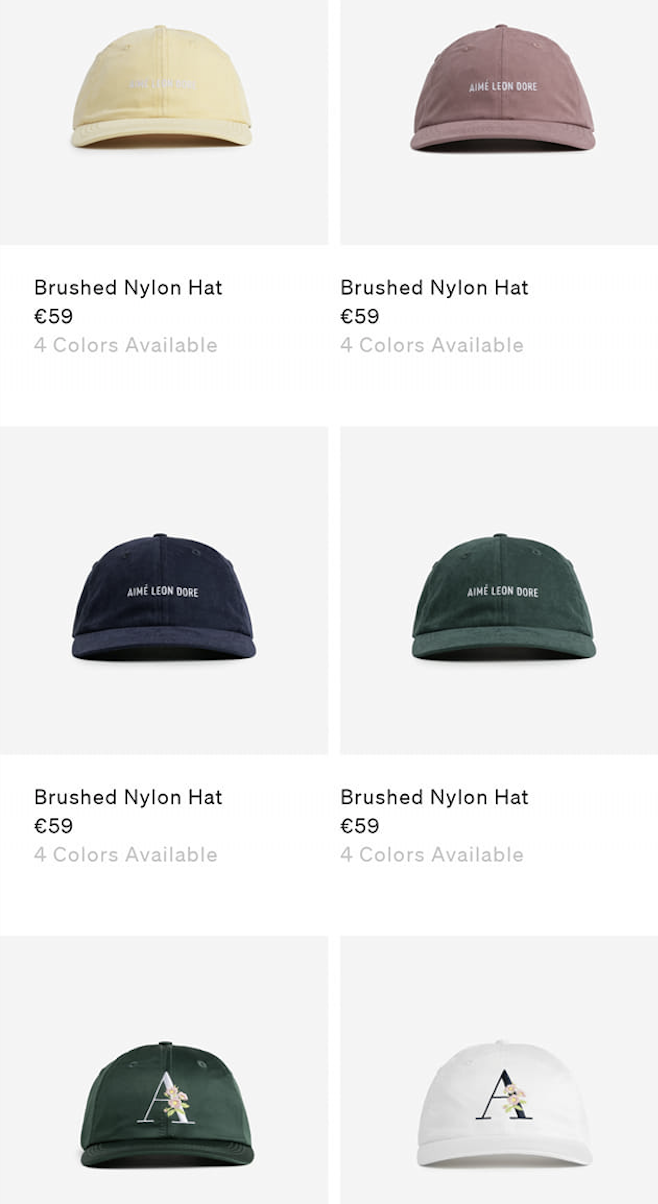Open the yellow Brushed Nylon Hat image

pos(164,122)
